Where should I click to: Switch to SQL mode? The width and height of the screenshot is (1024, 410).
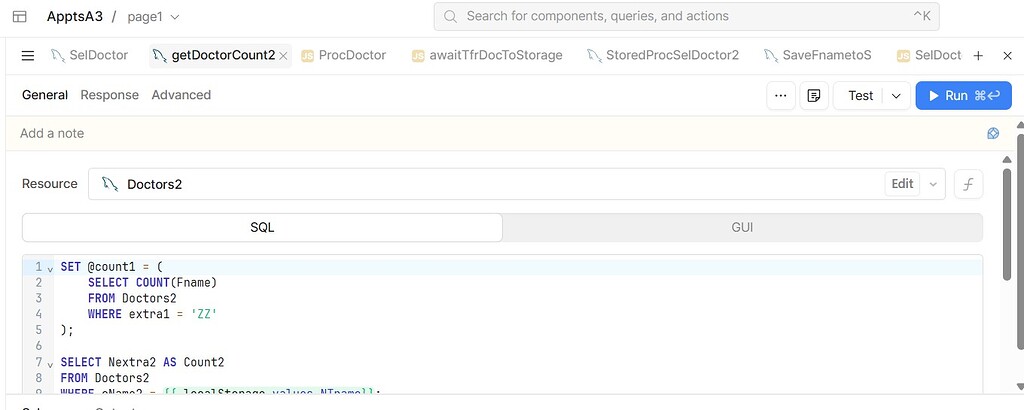point(263,228)
